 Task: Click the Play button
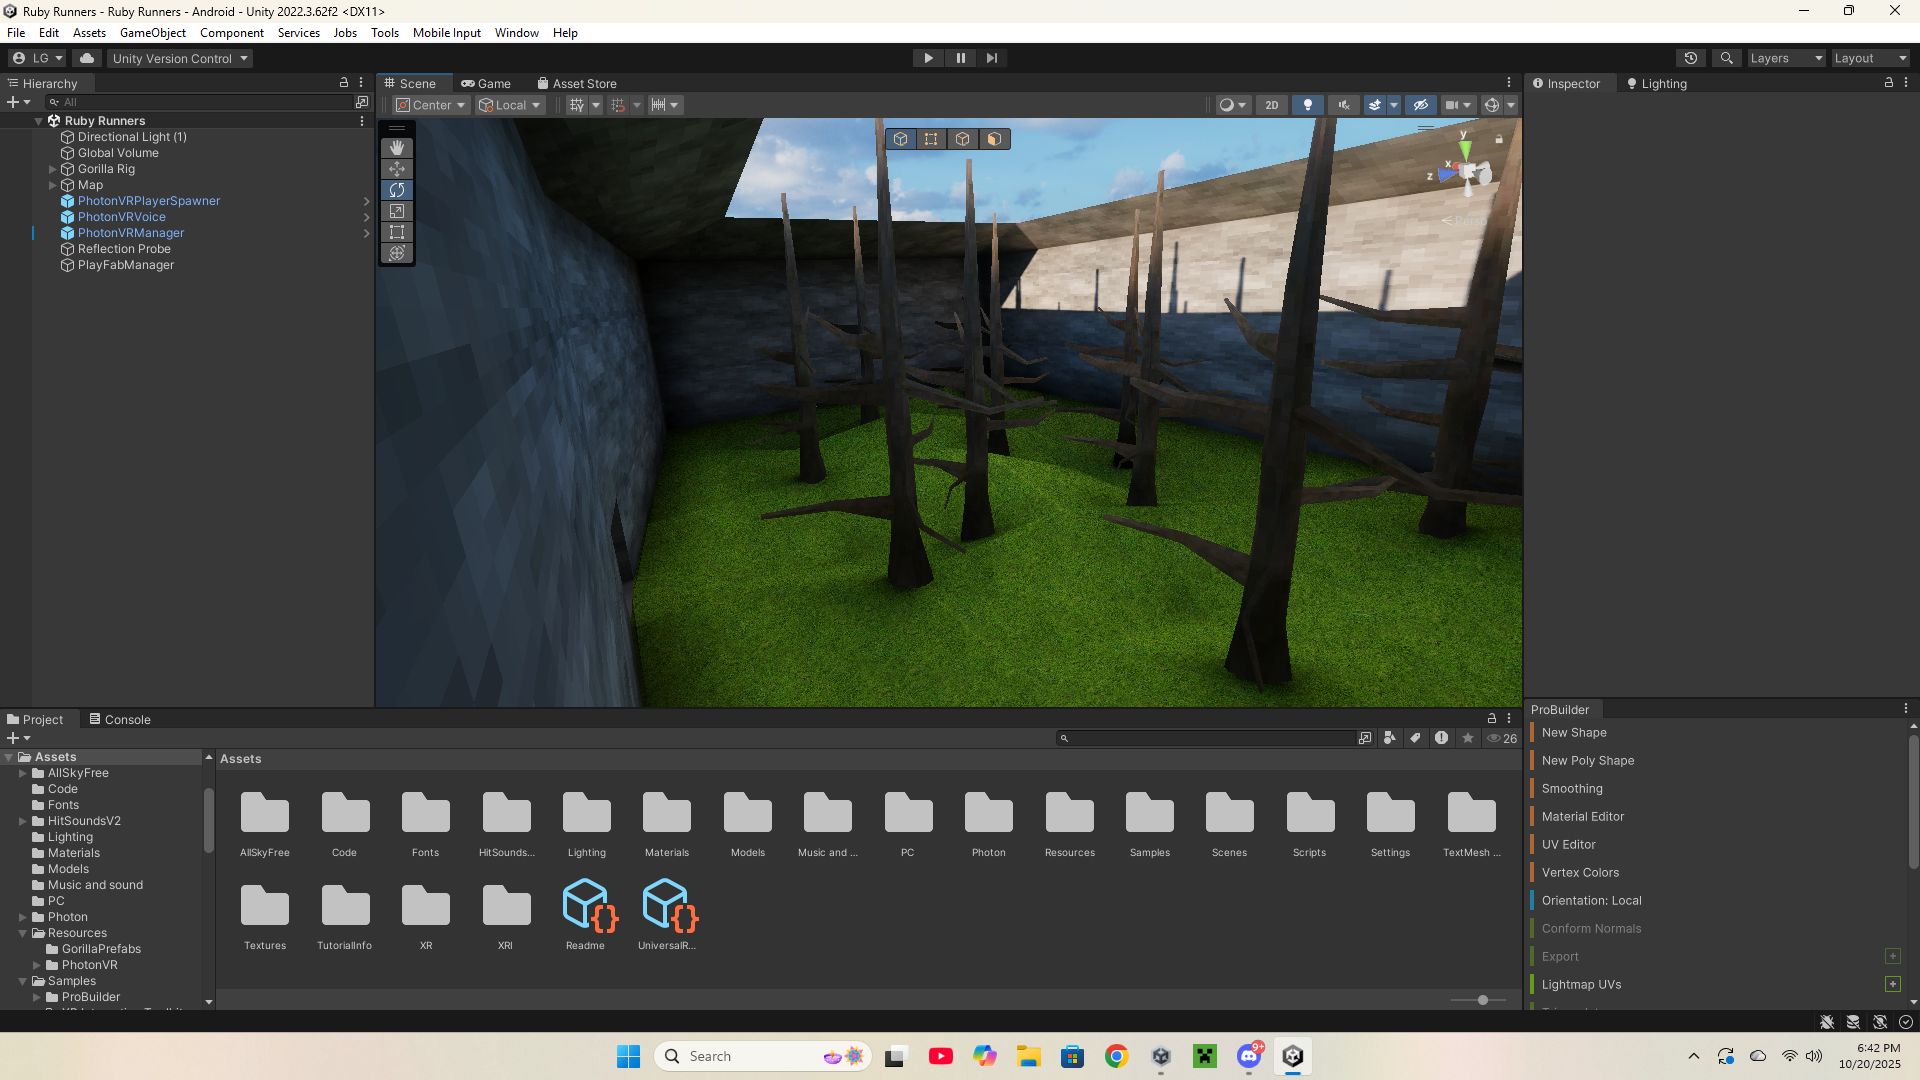pyautogui.click(x=928, y=58)
